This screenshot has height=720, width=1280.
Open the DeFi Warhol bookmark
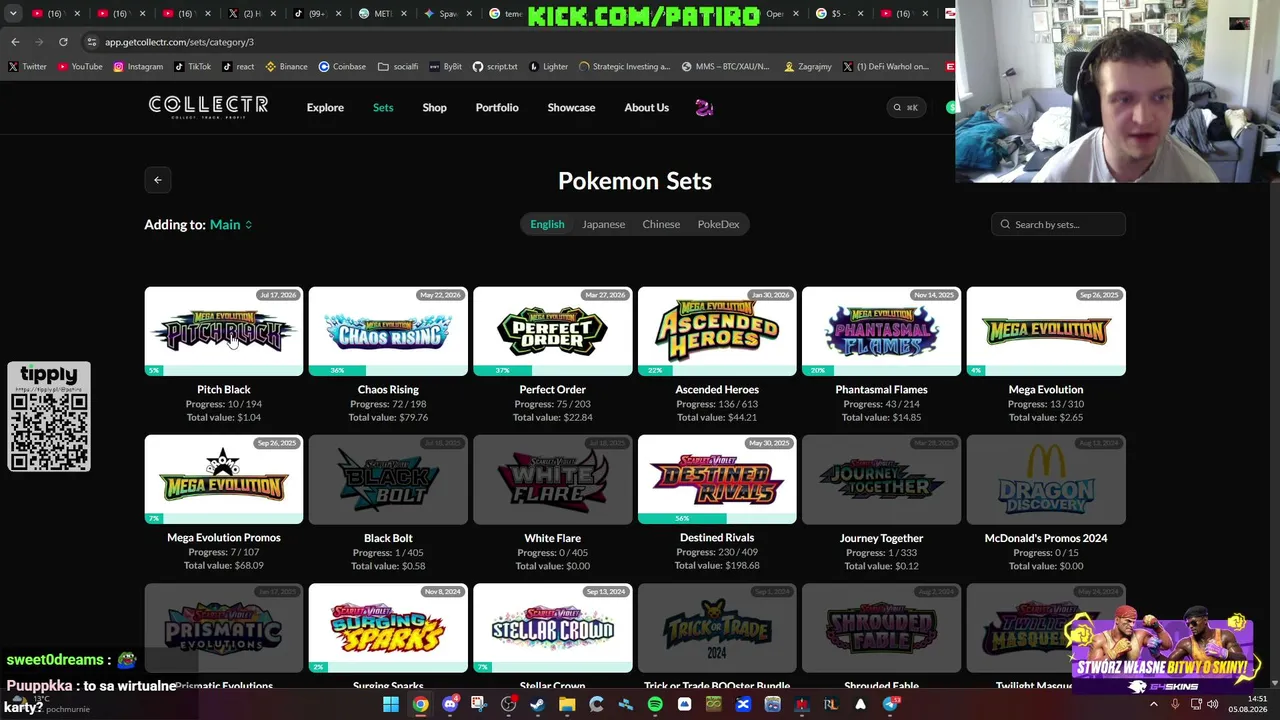tap(886, 67)
